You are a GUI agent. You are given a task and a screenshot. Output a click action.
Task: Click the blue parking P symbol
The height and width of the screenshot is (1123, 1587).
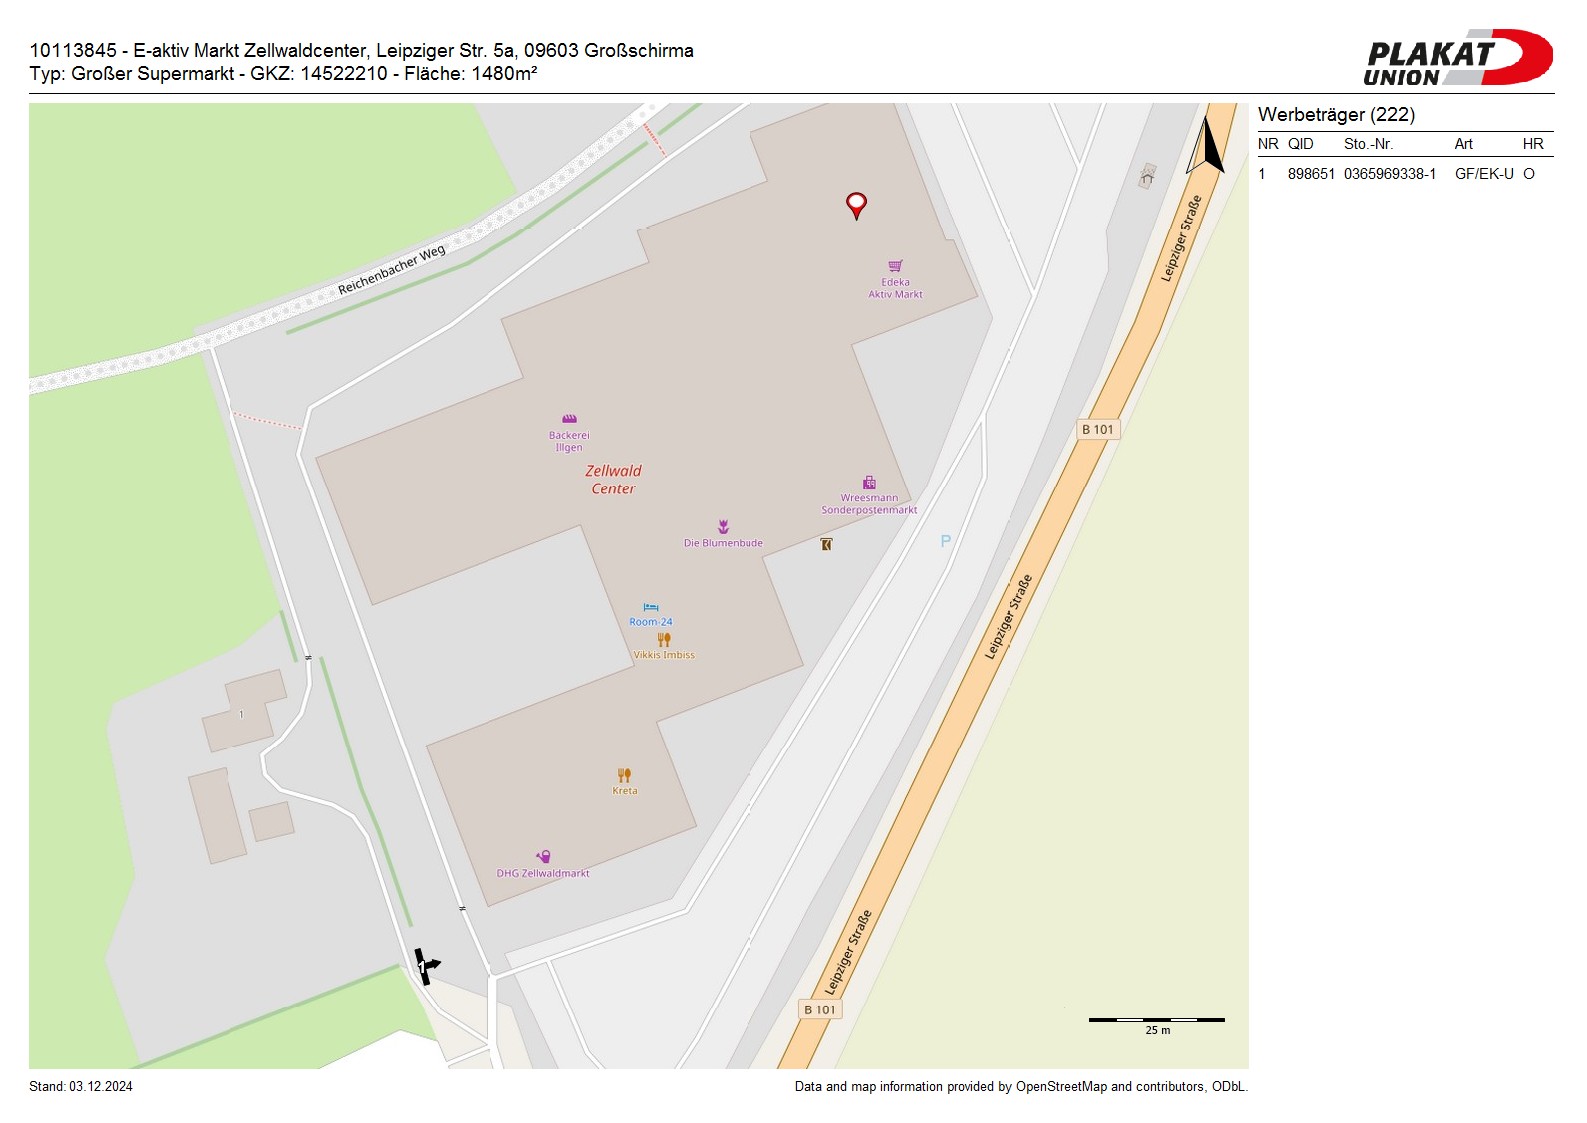pyautogui.click(x=945, y=541)
